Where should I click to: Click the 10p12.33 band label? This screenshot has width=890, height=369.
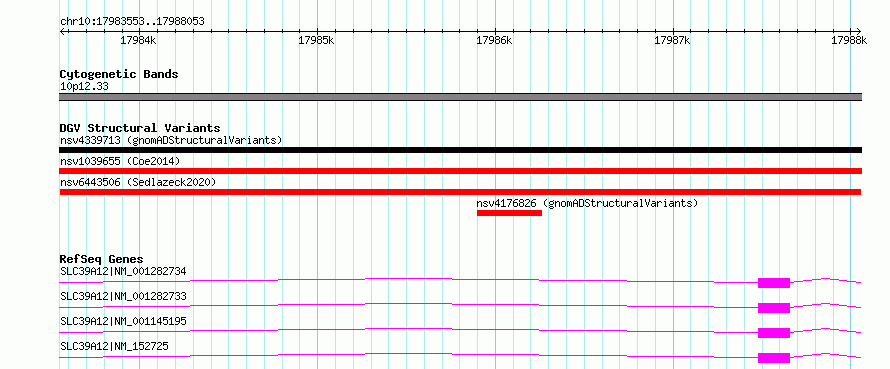84,87
